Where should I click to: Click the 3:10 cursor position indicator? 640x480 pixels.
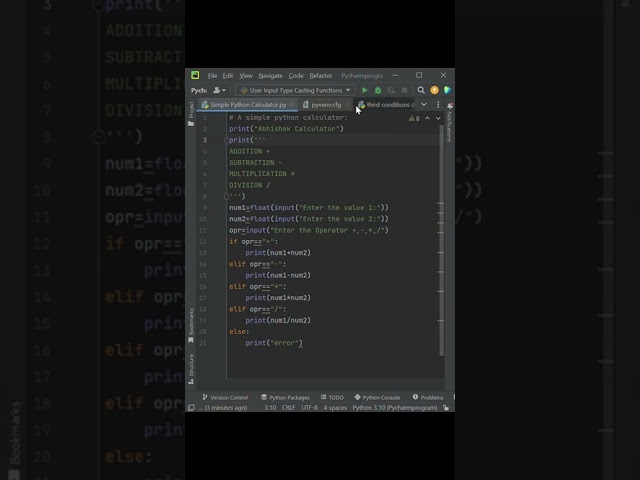(270, 407)
